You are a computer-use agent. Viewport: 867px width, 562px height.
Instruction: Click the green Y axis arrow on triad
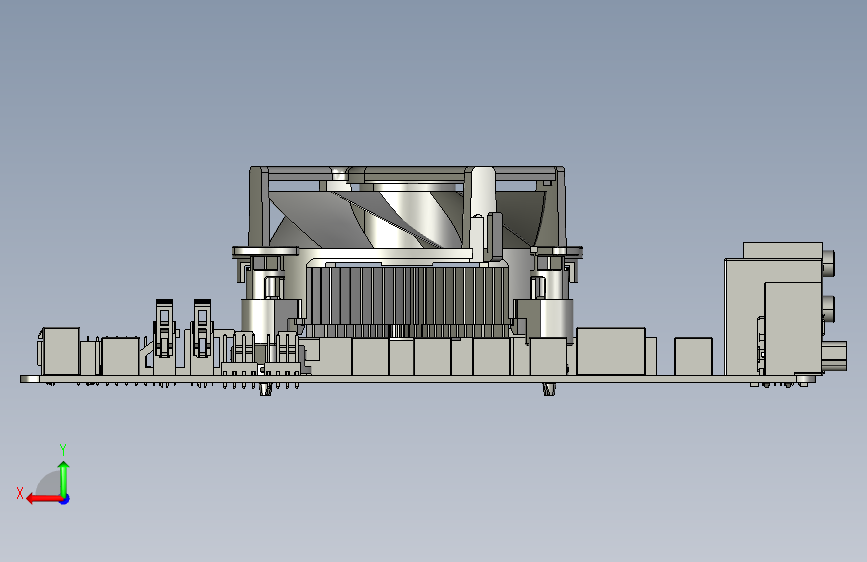pyautogui.click(x=64, y=478)
